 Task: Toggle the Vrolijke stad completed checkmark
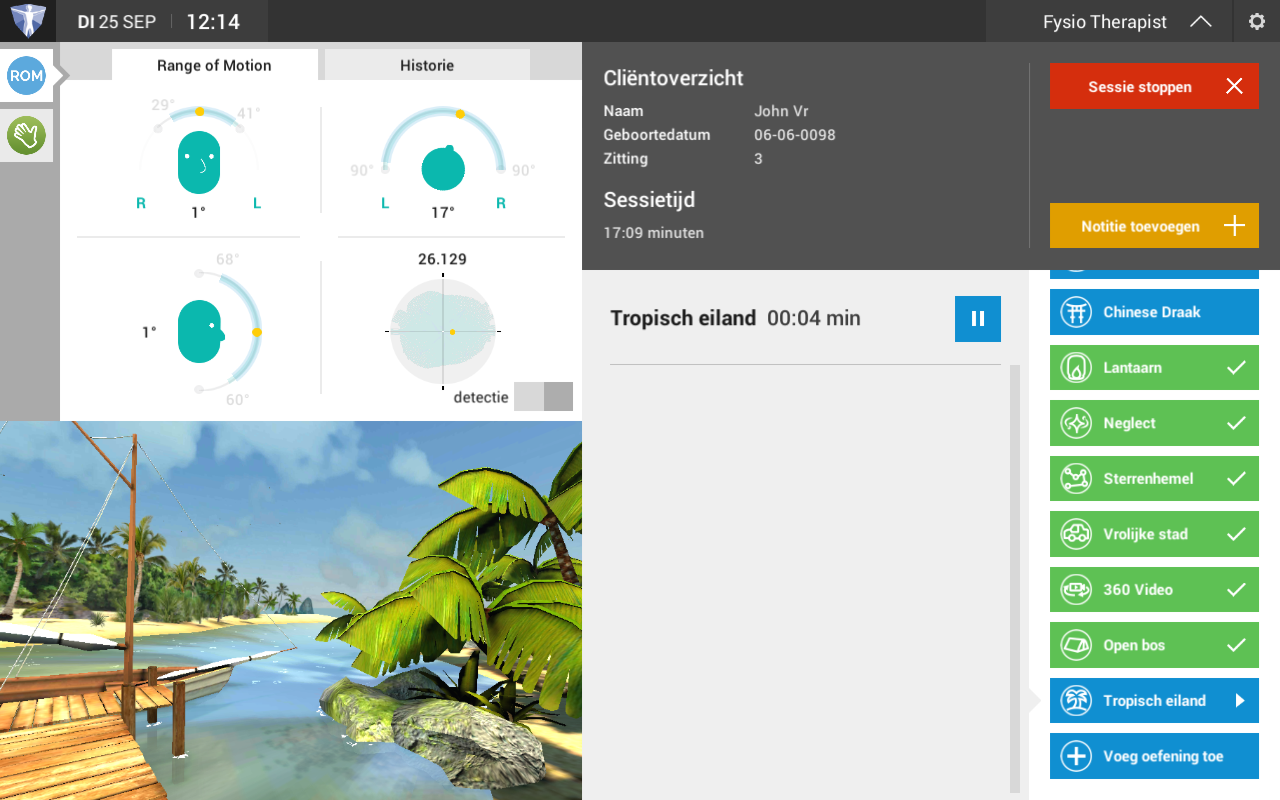coord(1236,534)
